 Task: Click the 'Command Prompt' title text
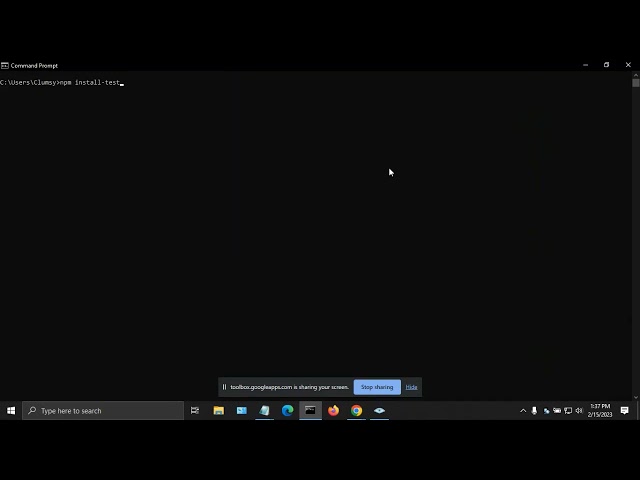(x=34, y=65)
